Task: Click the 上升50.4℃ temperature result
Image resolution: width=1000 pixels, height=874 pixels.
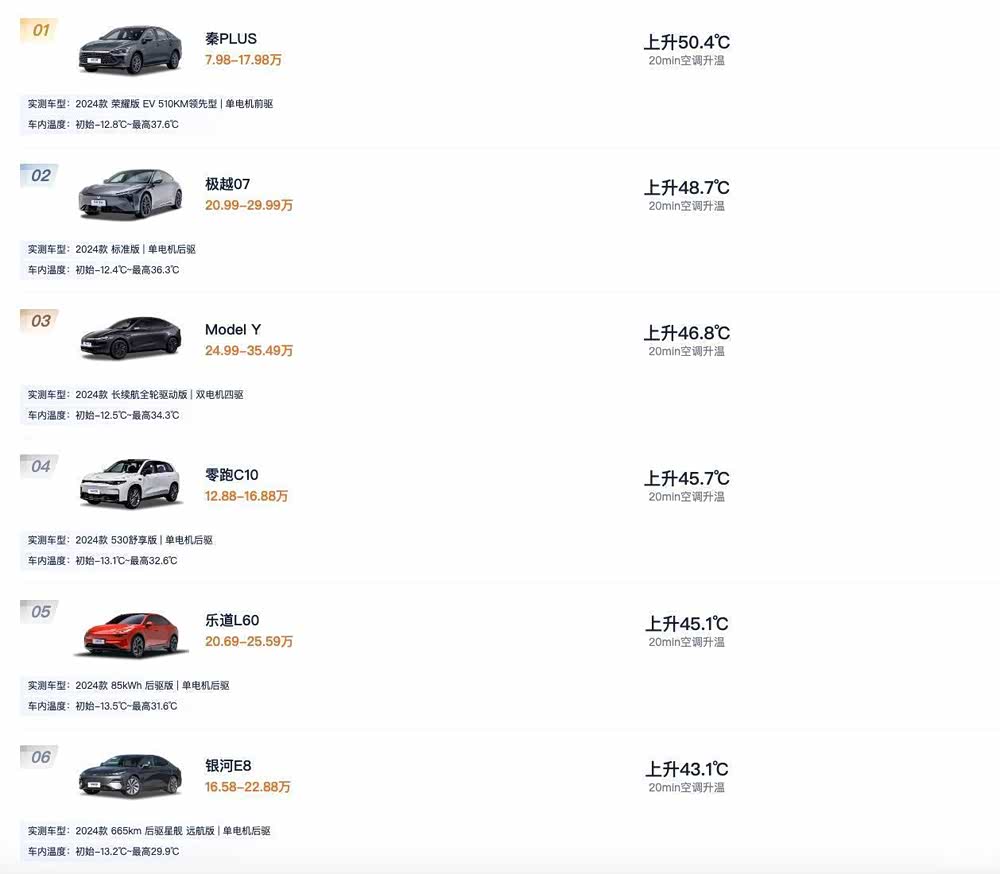Action: coord(686,42)
